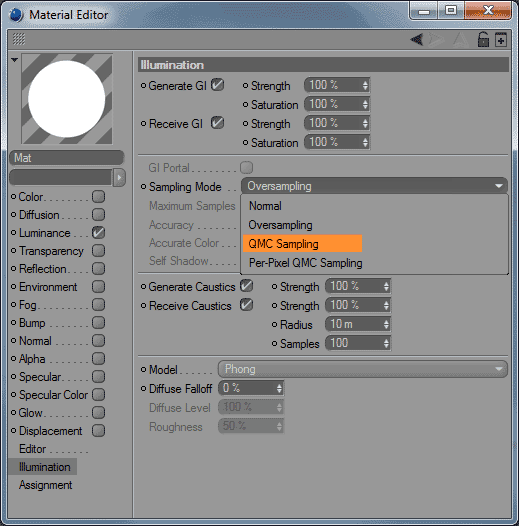
Task: Enable the Specular channel checkbox
Action: point(98,377)
